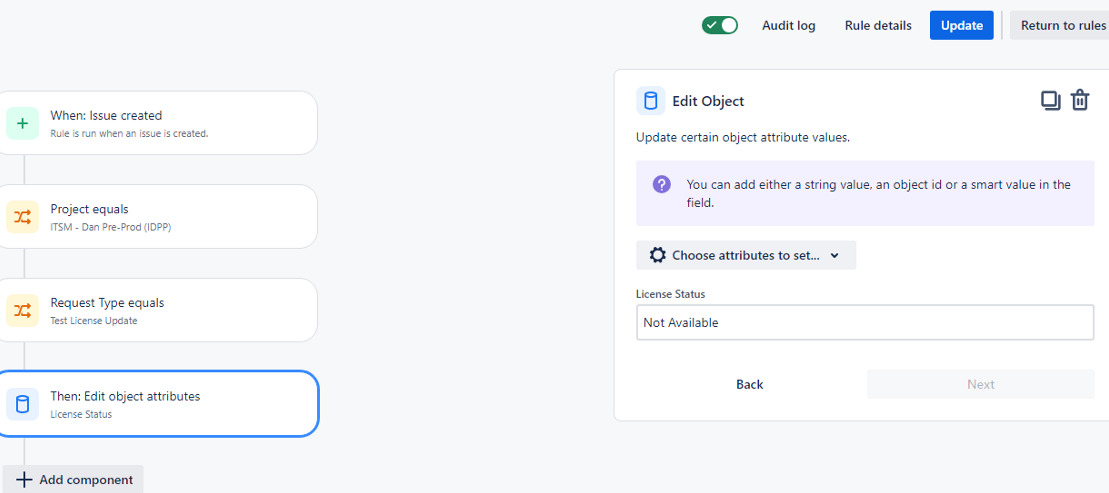
Task: Open the Audit log
Action: click(x=789, y=25)
